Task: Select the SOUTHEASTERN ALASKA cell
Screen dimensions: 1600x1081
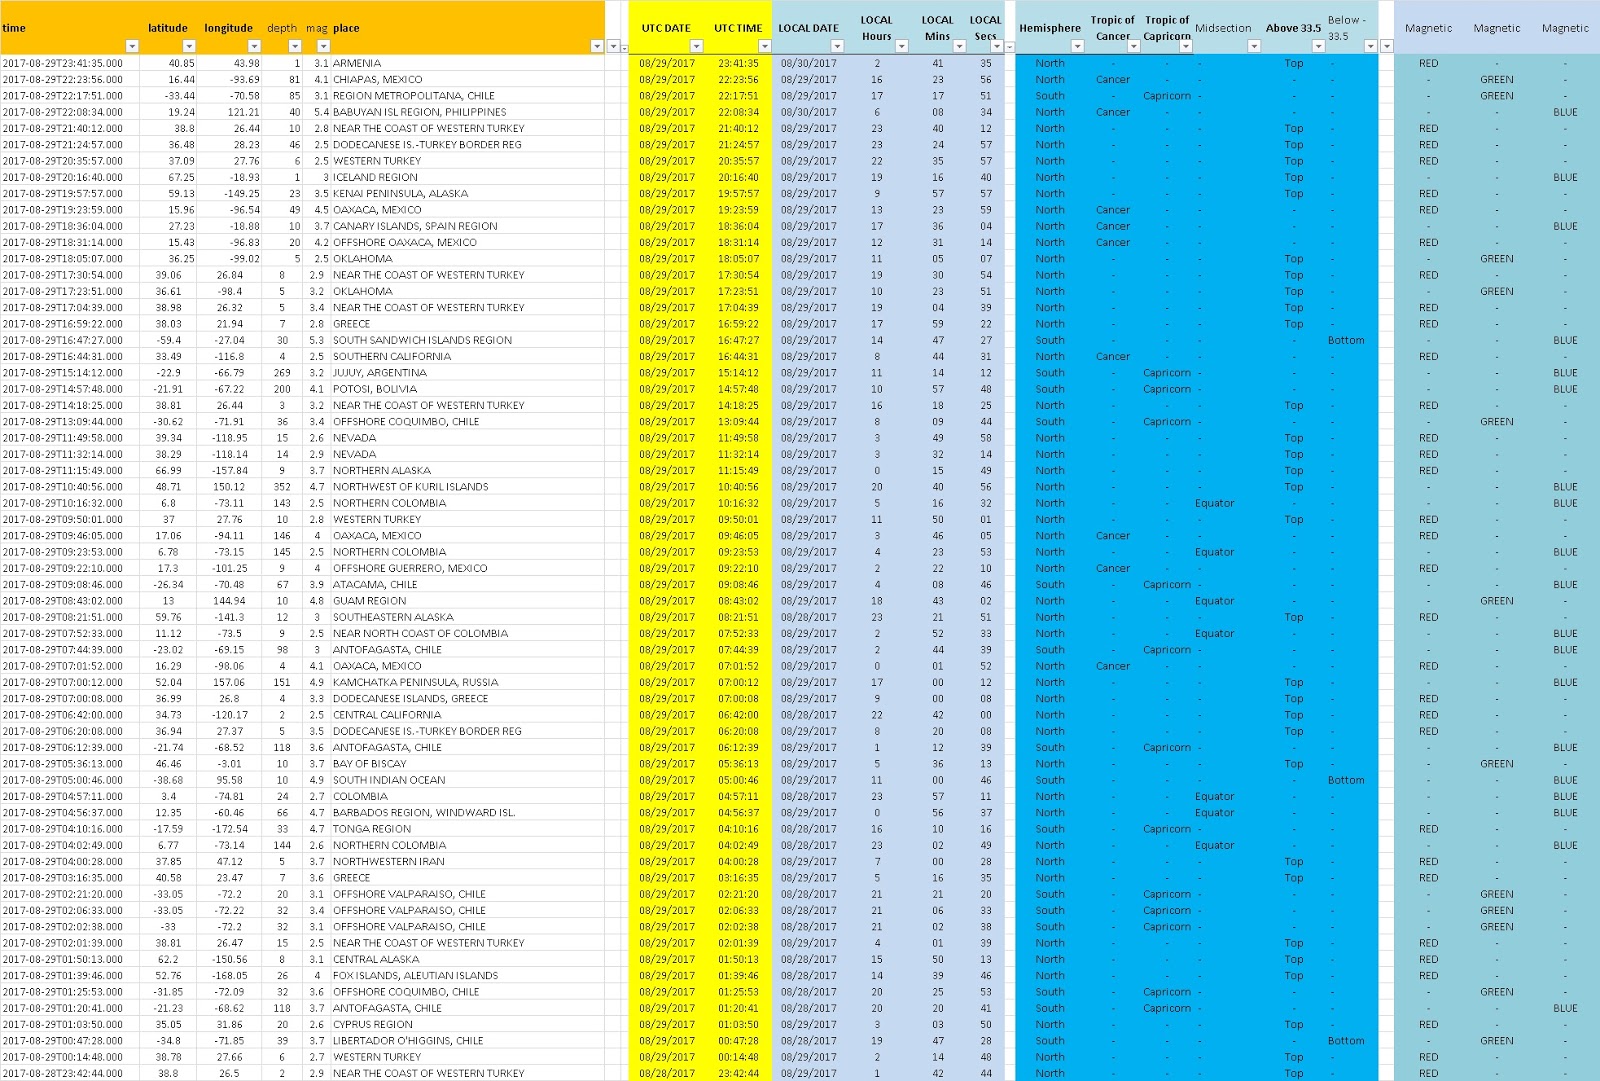Action: [x=467, y=617]
